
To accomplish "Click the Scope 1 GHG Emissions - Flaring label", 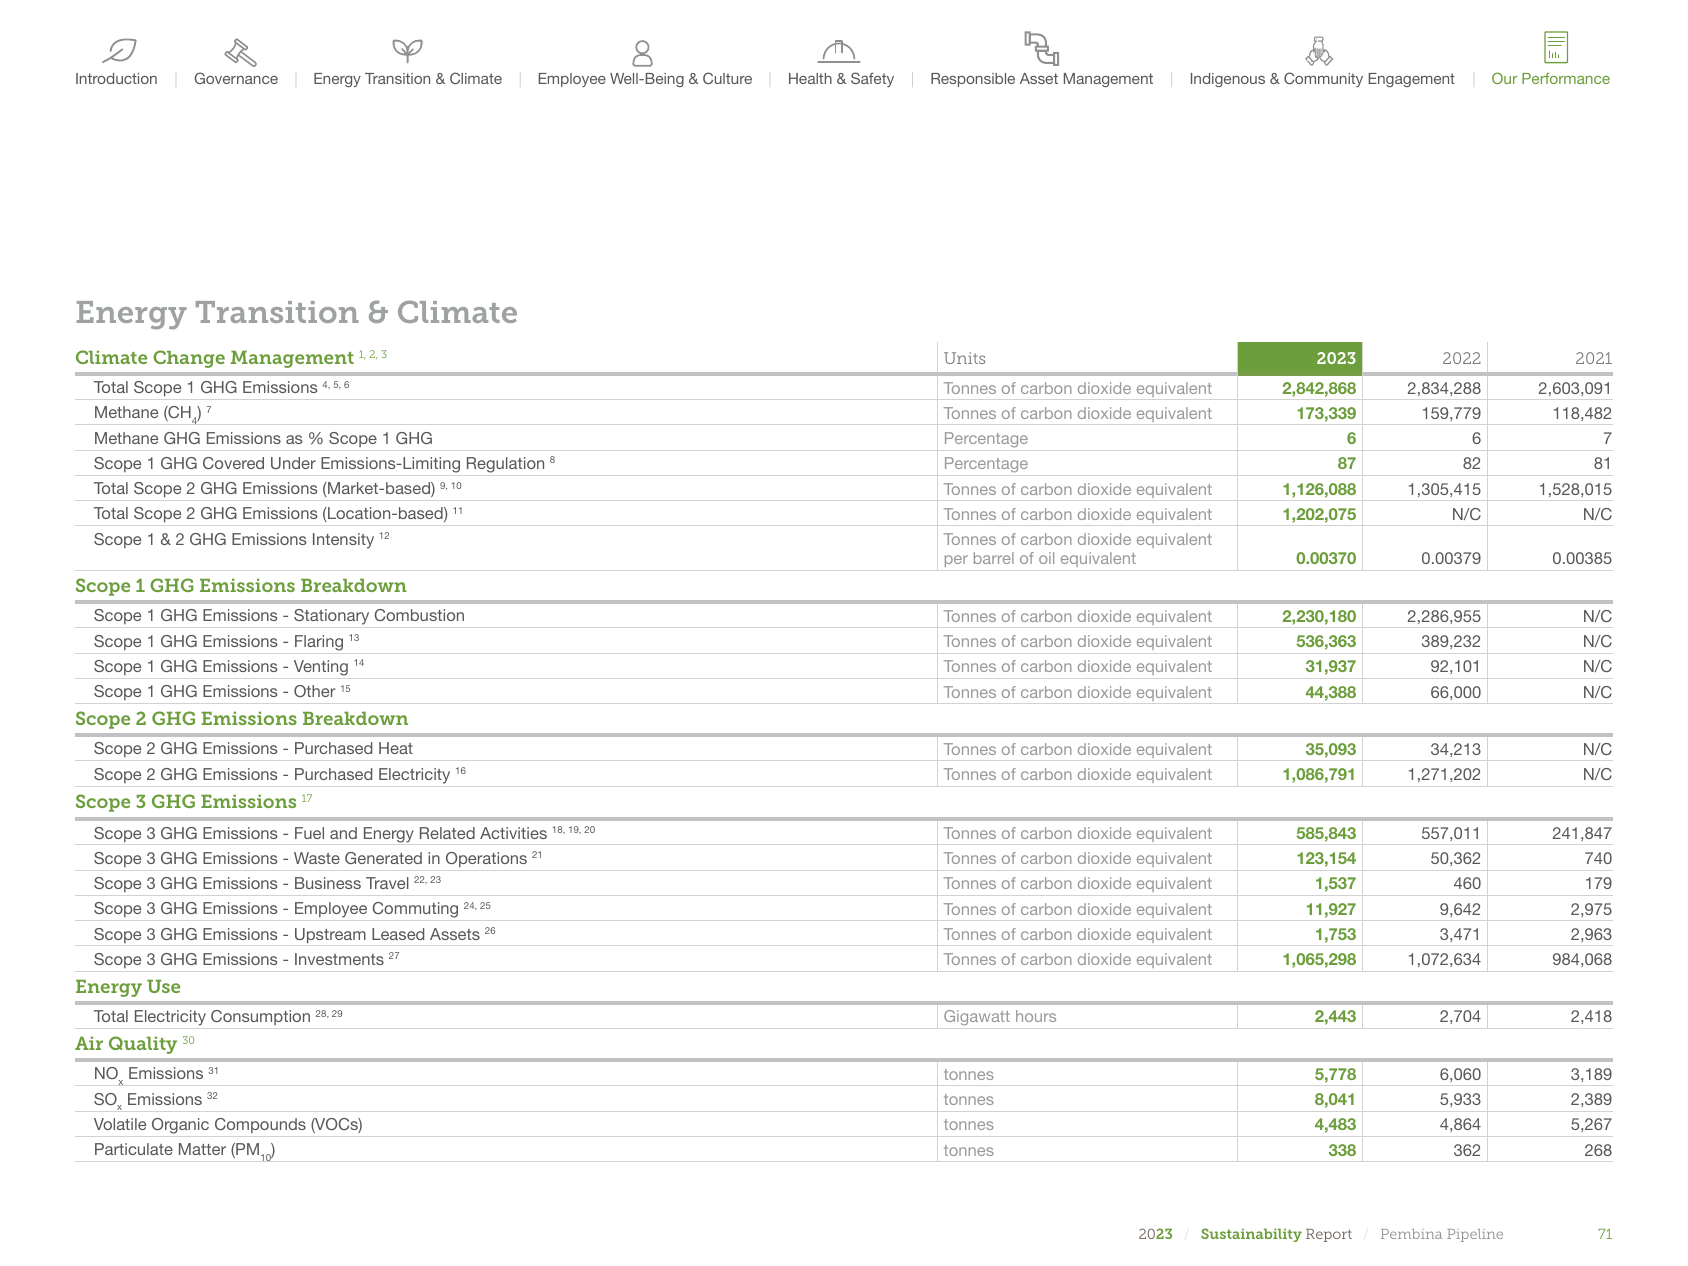I will pyautogui.click(x=218, y=642).
